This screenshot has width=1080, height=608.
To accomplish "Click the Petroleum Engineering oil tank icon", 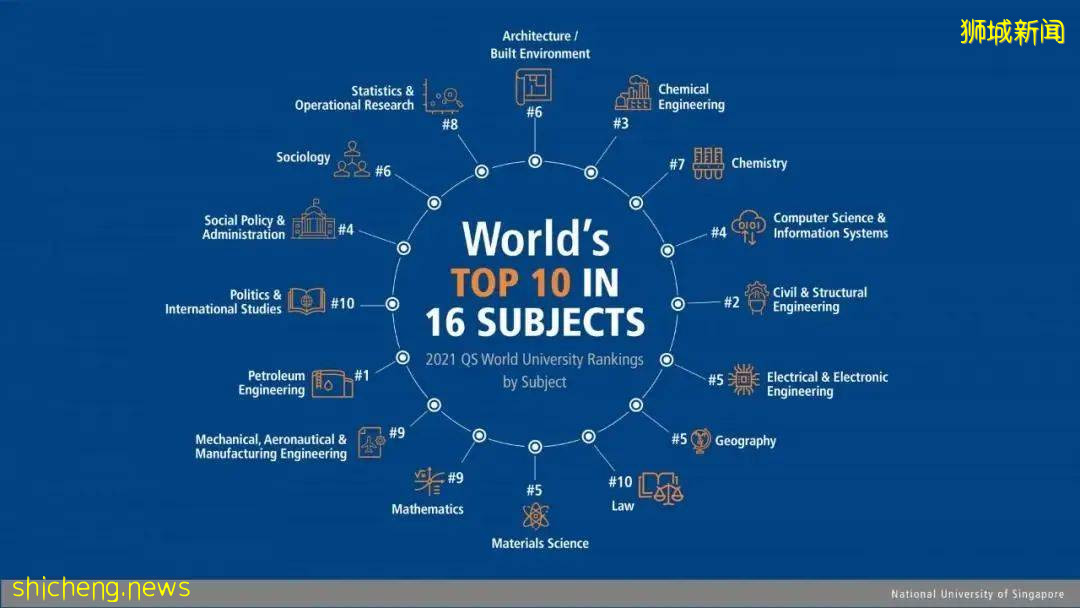I will [x=331, y=383].
